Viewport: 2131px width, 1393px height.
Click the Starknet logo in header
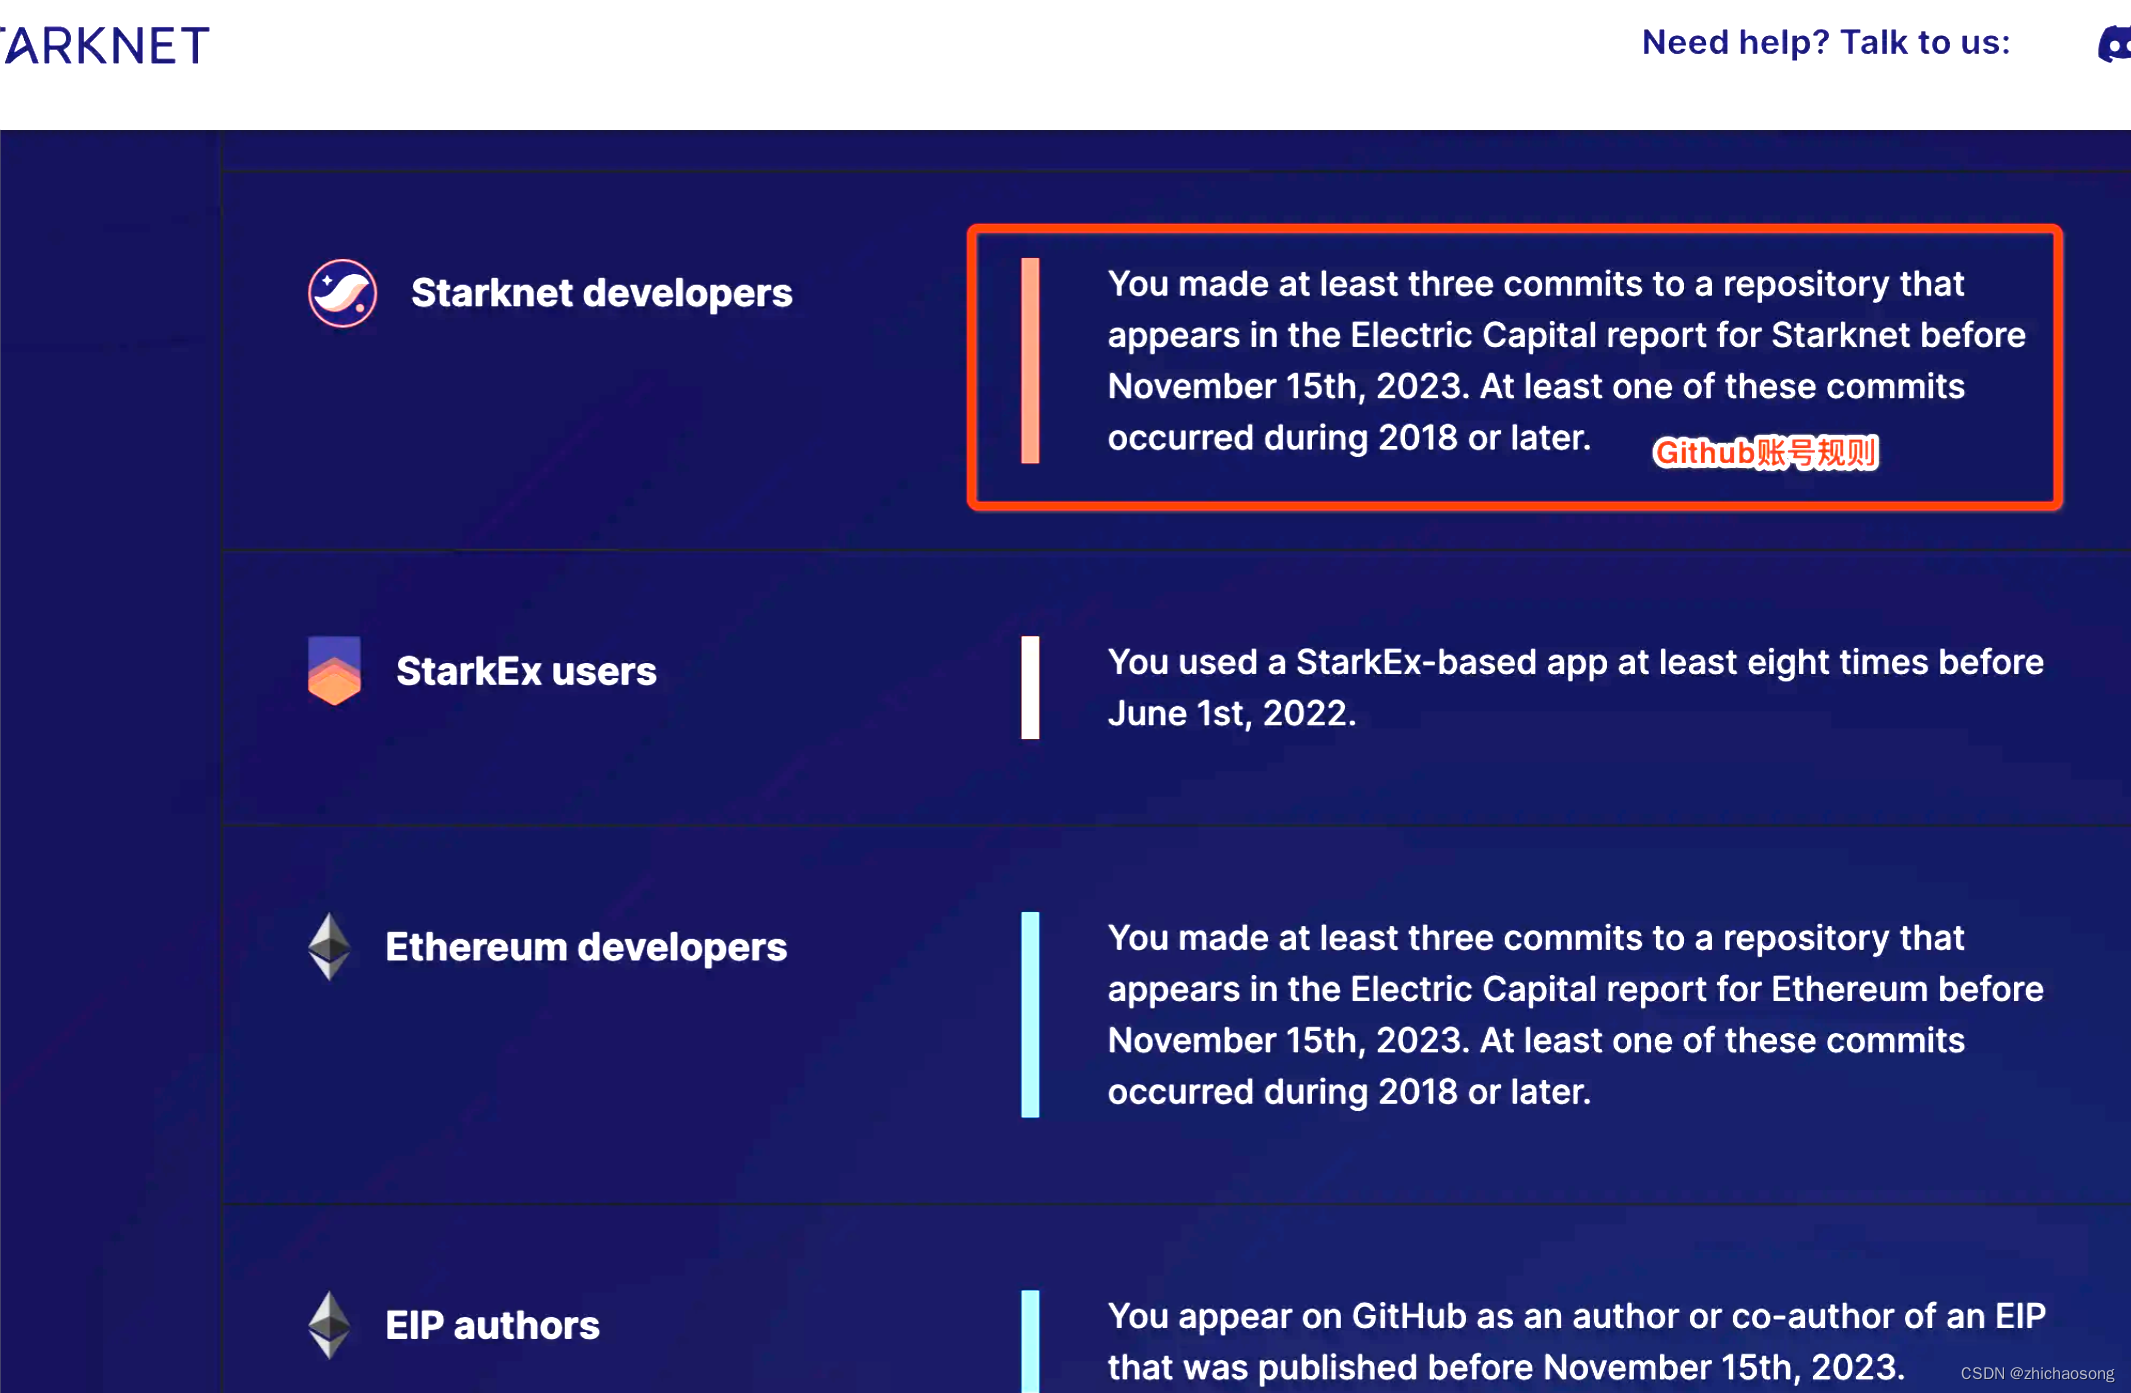coord(105,46)
